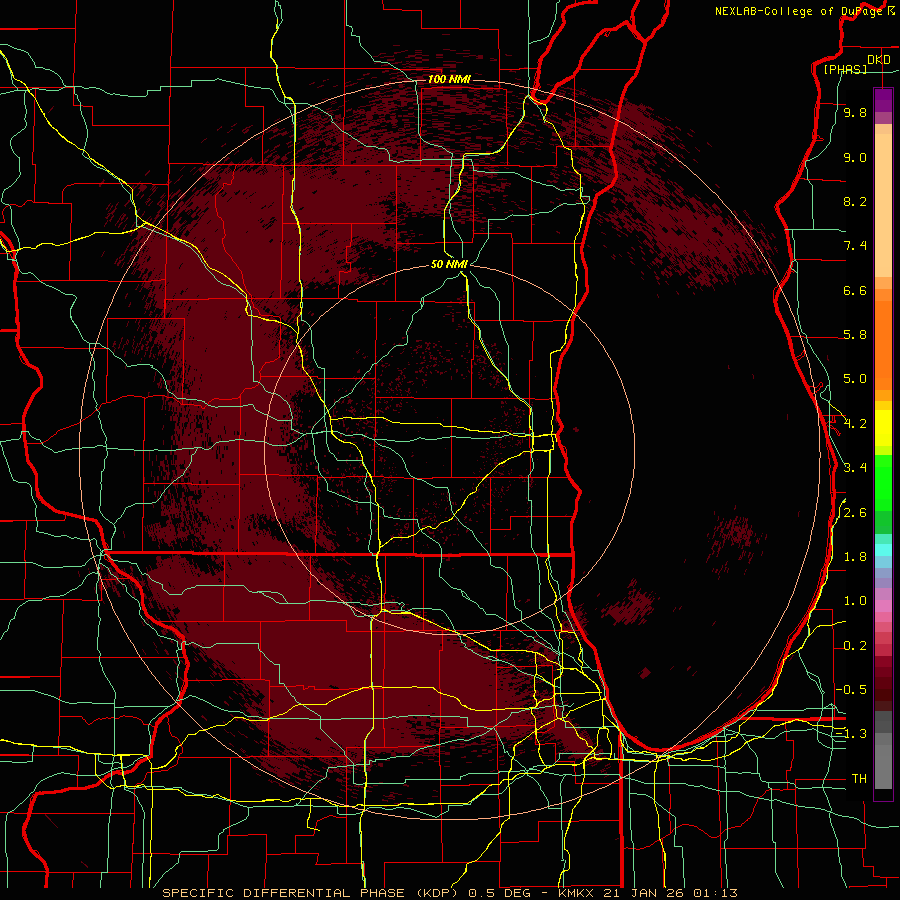Click the -1.3 scale value
This screenshot has height=900, width=900.
pos(852,734)
